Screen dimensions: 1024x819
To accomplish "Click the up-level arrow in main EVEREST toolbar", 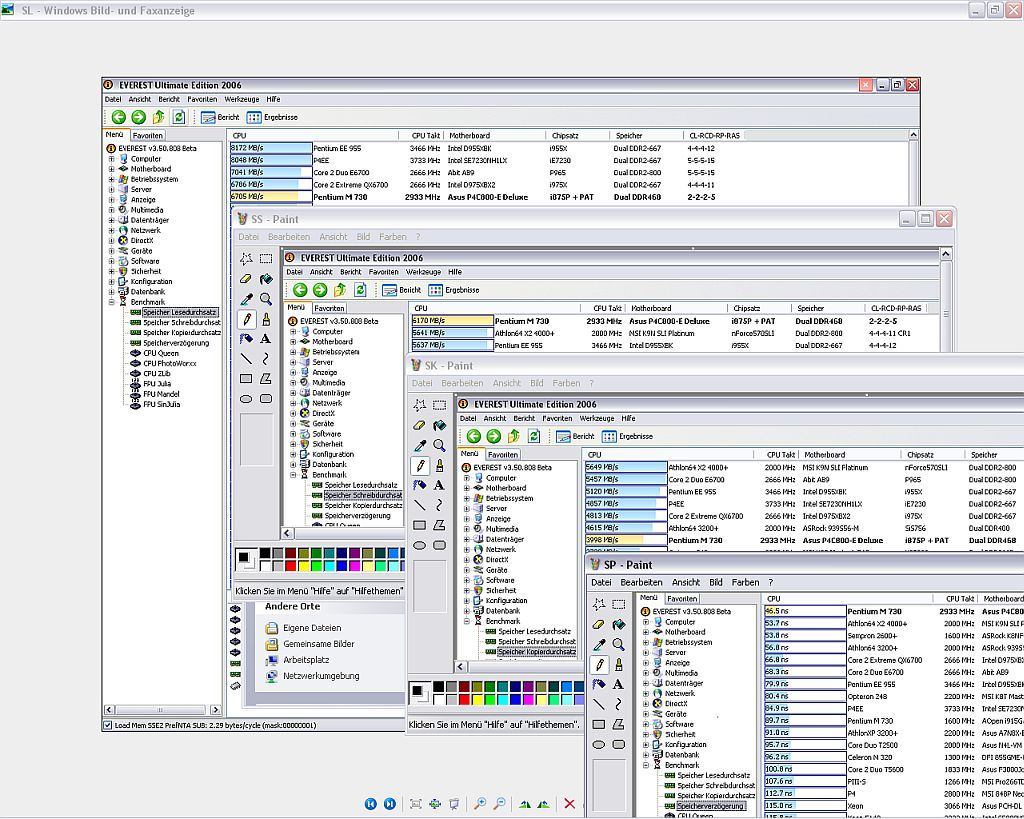I will [x=159, y=117].
